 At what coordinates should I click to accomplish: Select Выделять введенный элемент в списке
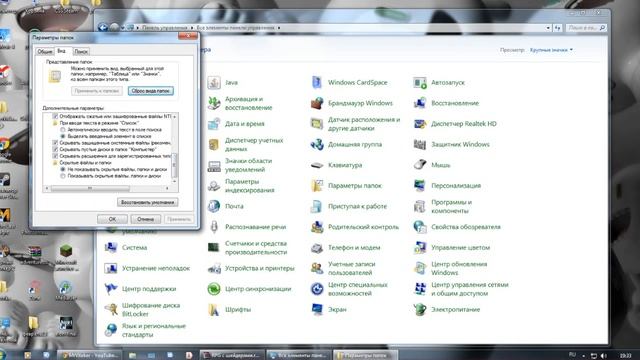63,136
